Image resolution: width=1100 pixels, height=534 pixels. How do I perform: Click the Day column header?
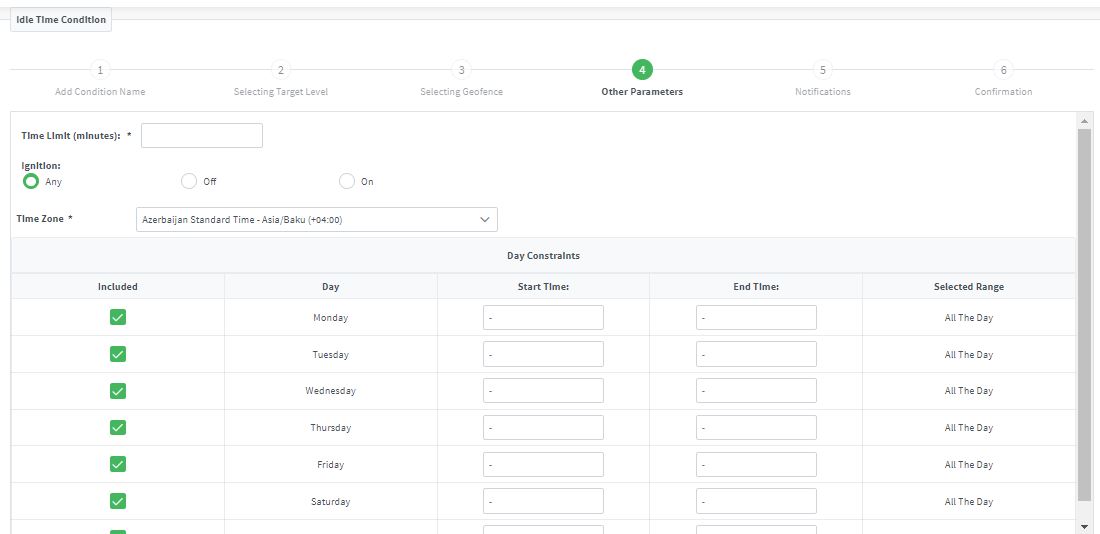pyautogui.click(x=330, y=286)
